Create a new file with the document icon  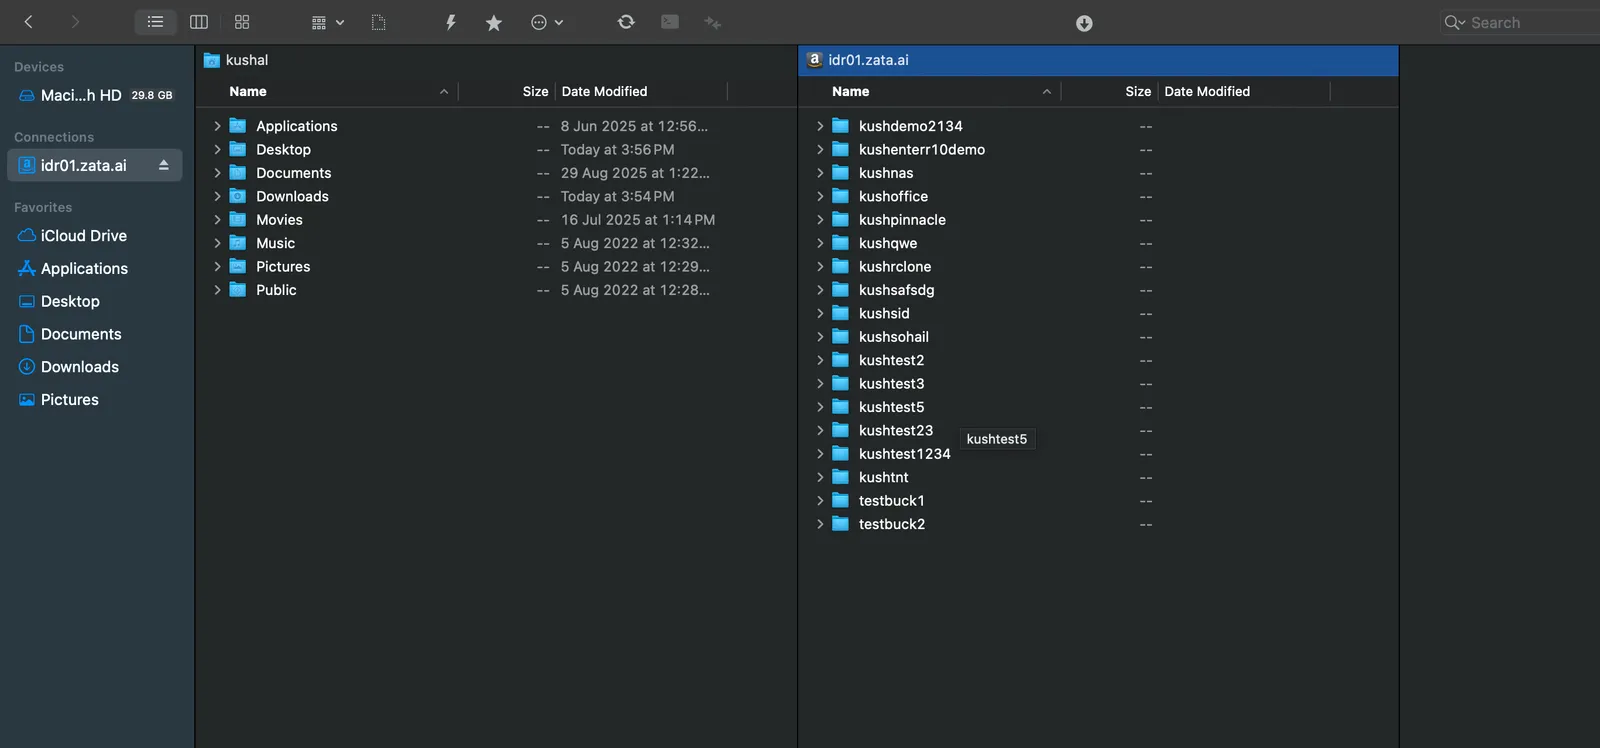coord(378,22)
